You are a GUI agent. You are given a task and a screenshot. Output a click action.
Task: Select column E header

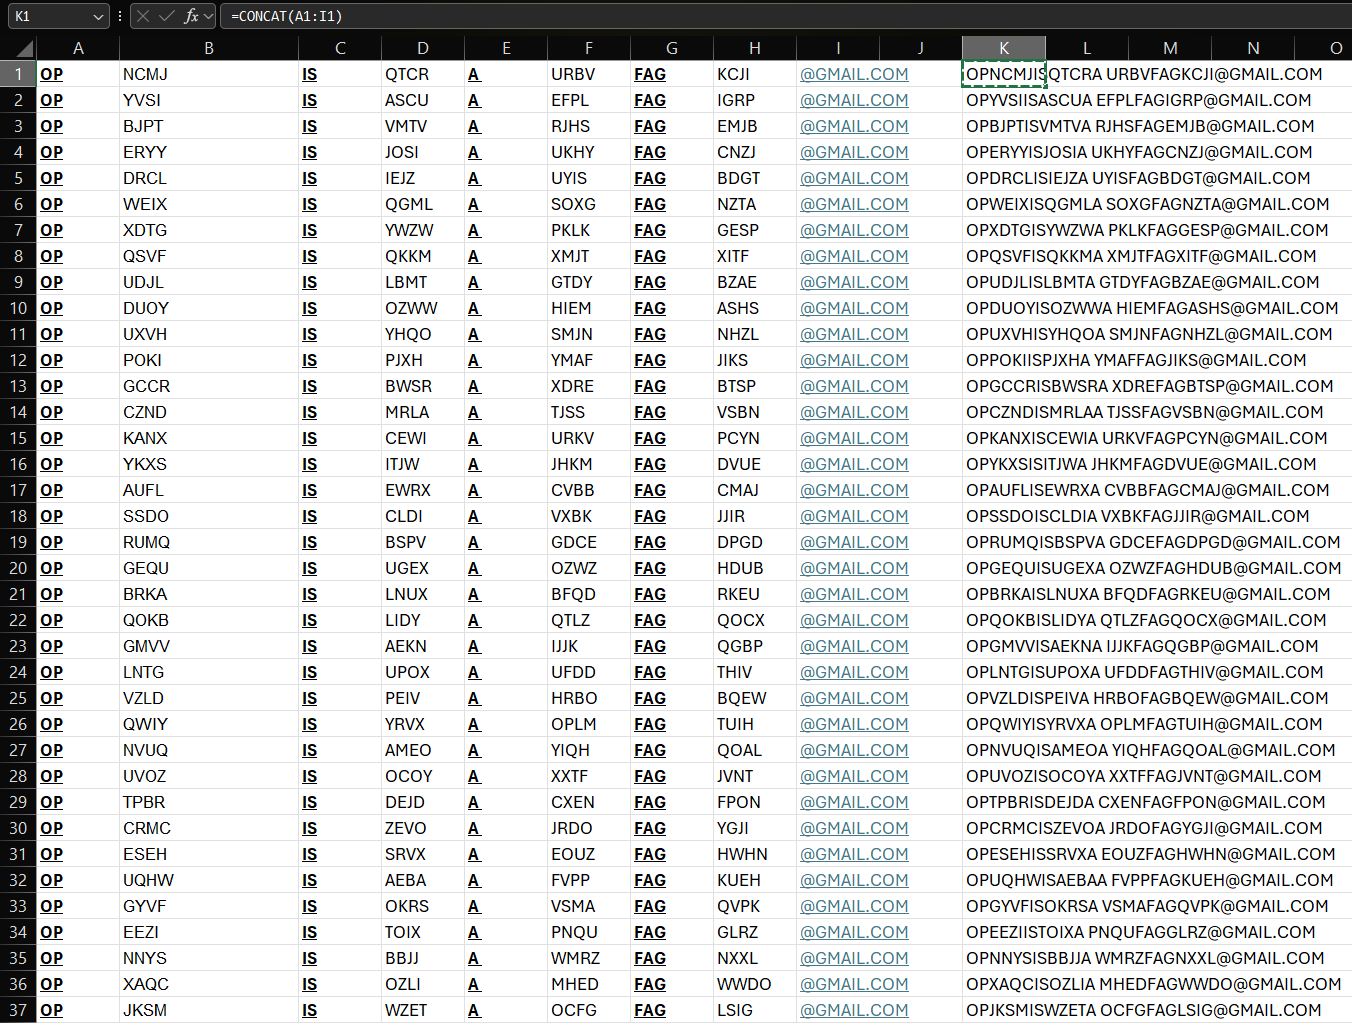click(506, 48)
